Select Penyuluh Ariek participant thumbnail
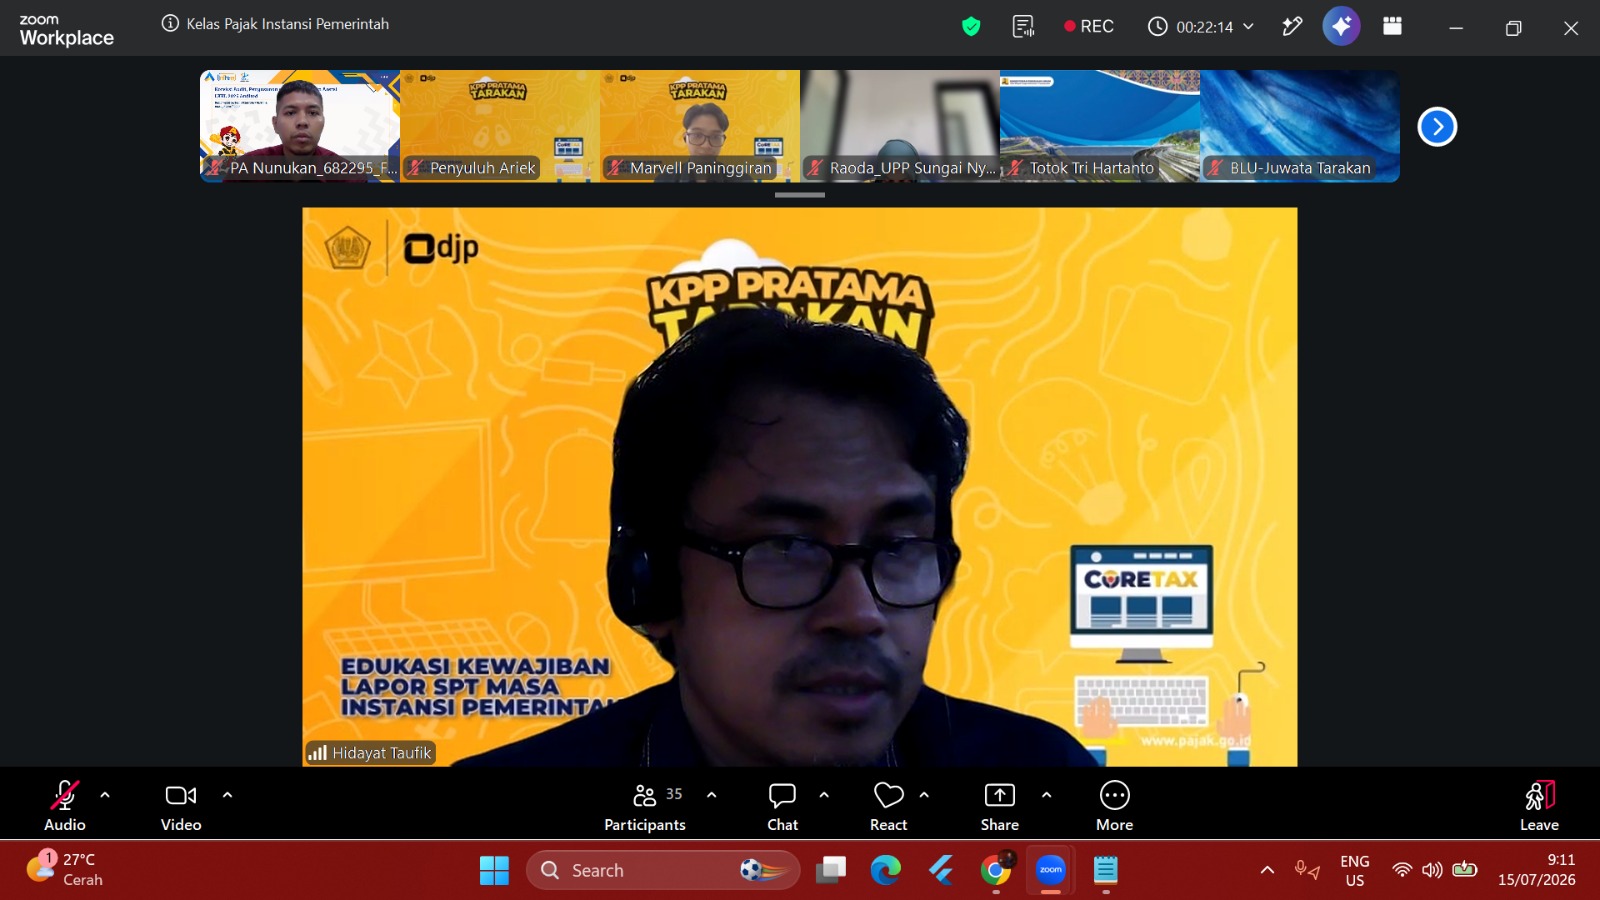 point(500,126)
